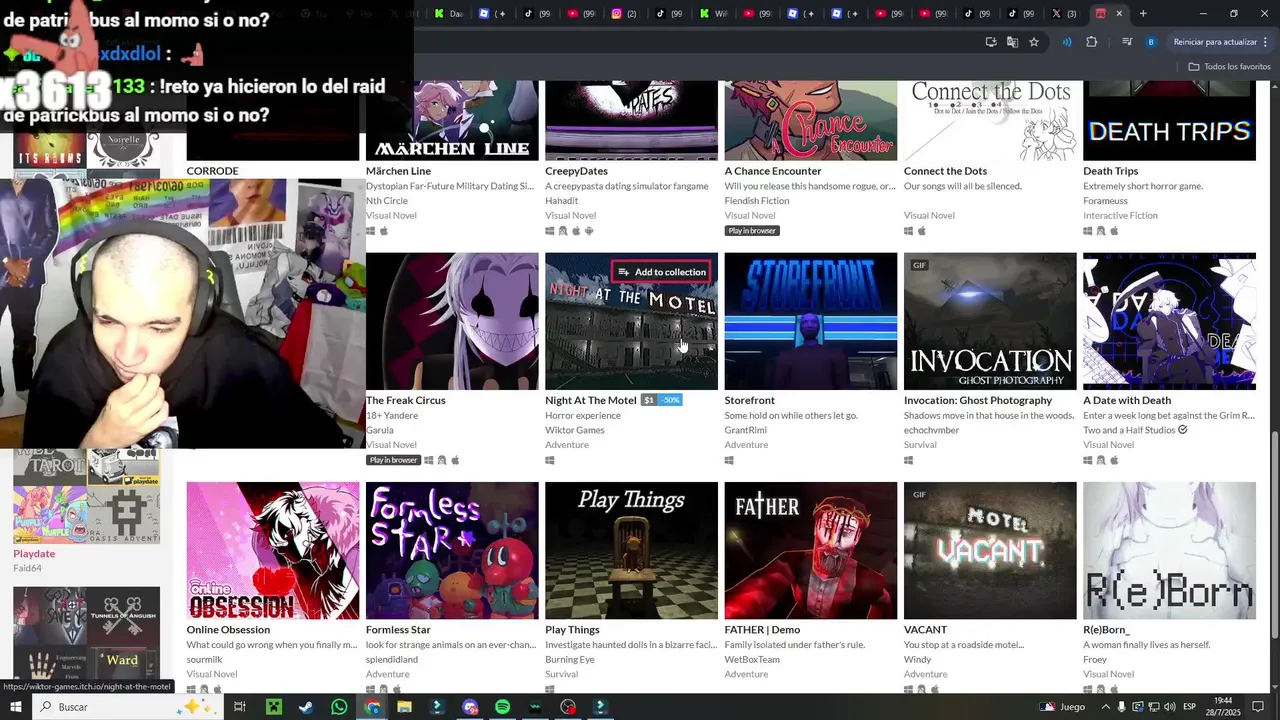Image resolution: width=1280 pixels, height=720 pixels.
Task: Click Play in browser under A Chance Encounter
Action: pos(752,231)
